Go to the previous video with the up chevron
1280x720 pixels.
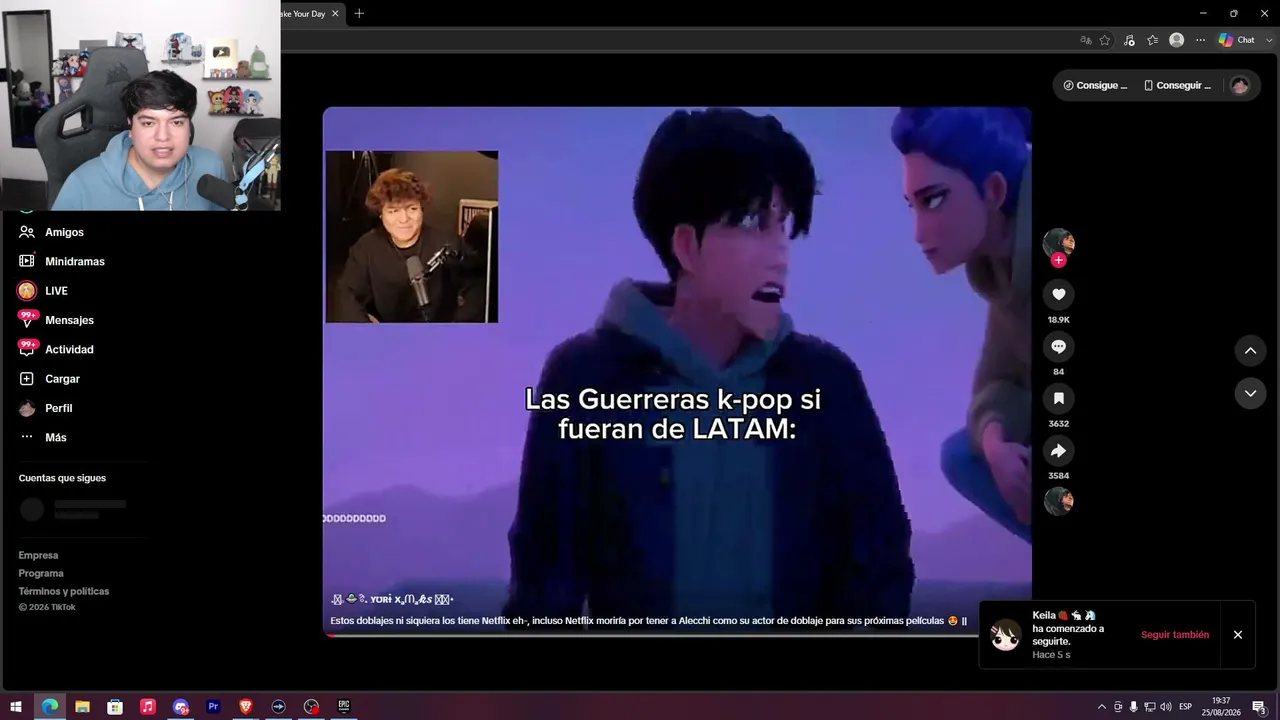(x=1250, y=351)
